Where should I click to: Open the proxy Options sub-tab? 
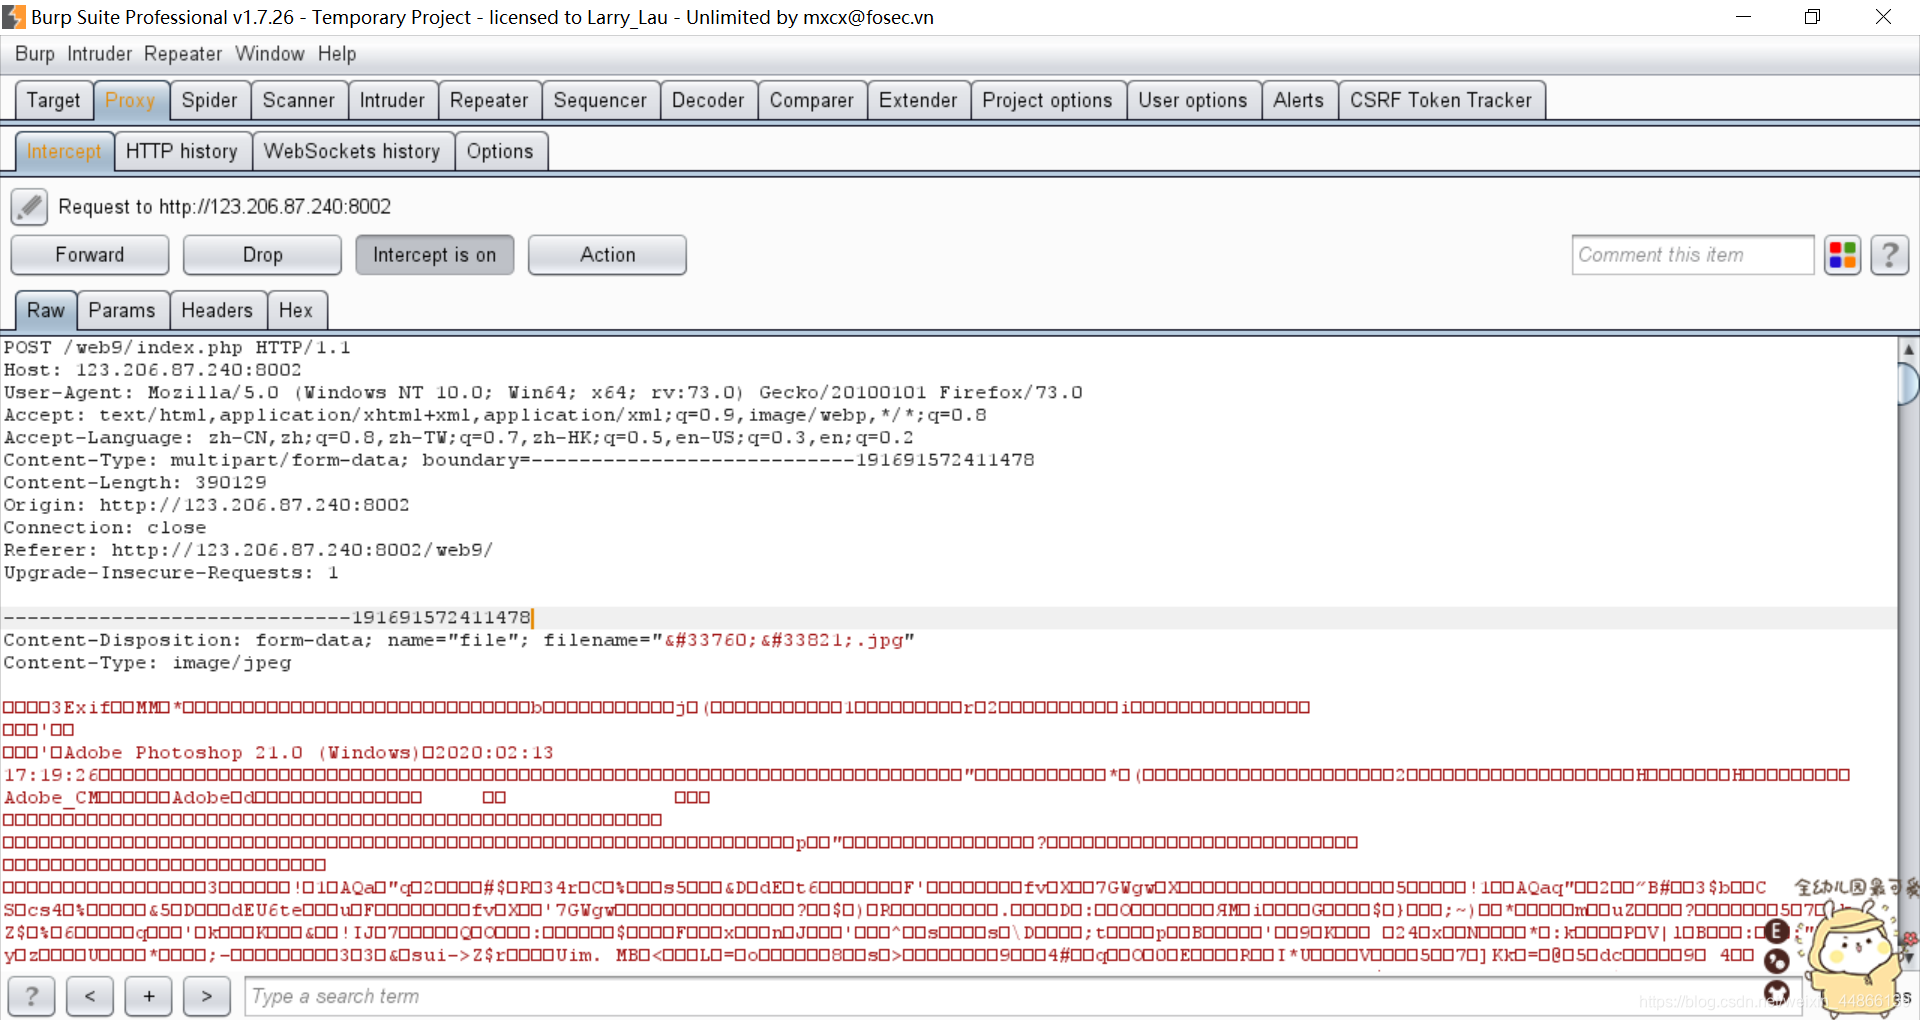point(500,151)
